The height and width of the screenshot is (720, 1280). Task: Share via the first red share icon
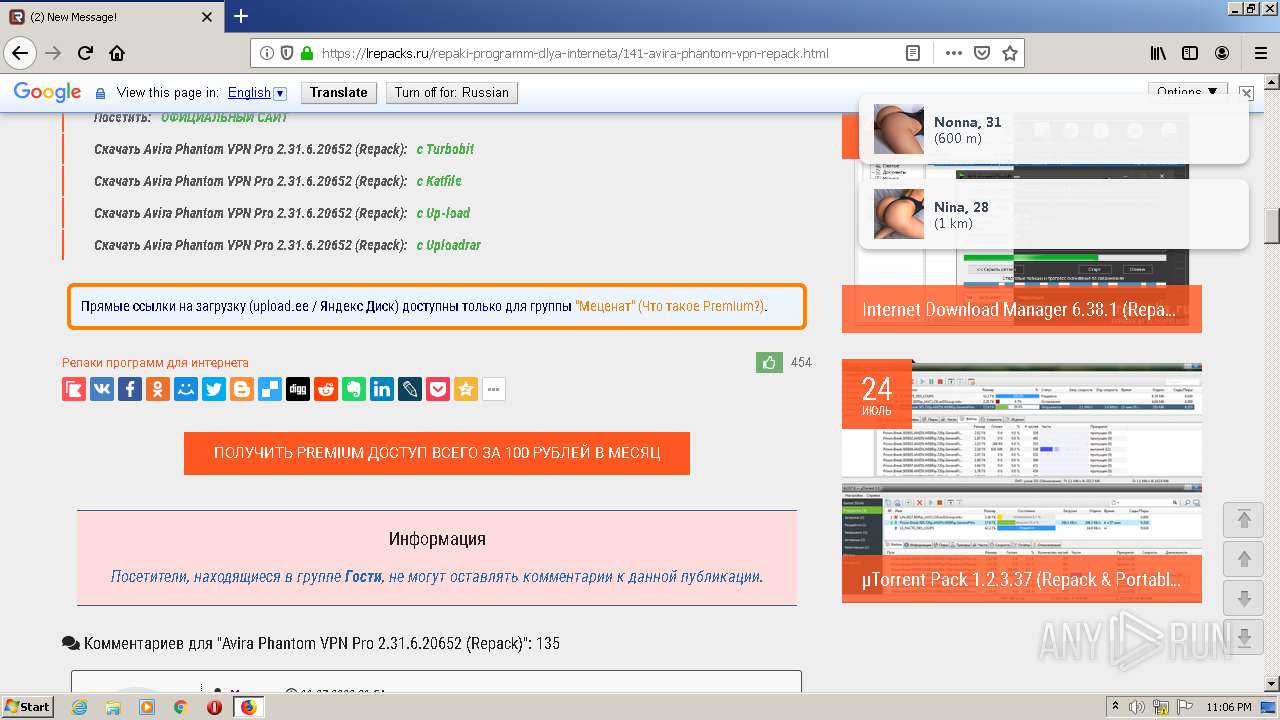point(74,389)
